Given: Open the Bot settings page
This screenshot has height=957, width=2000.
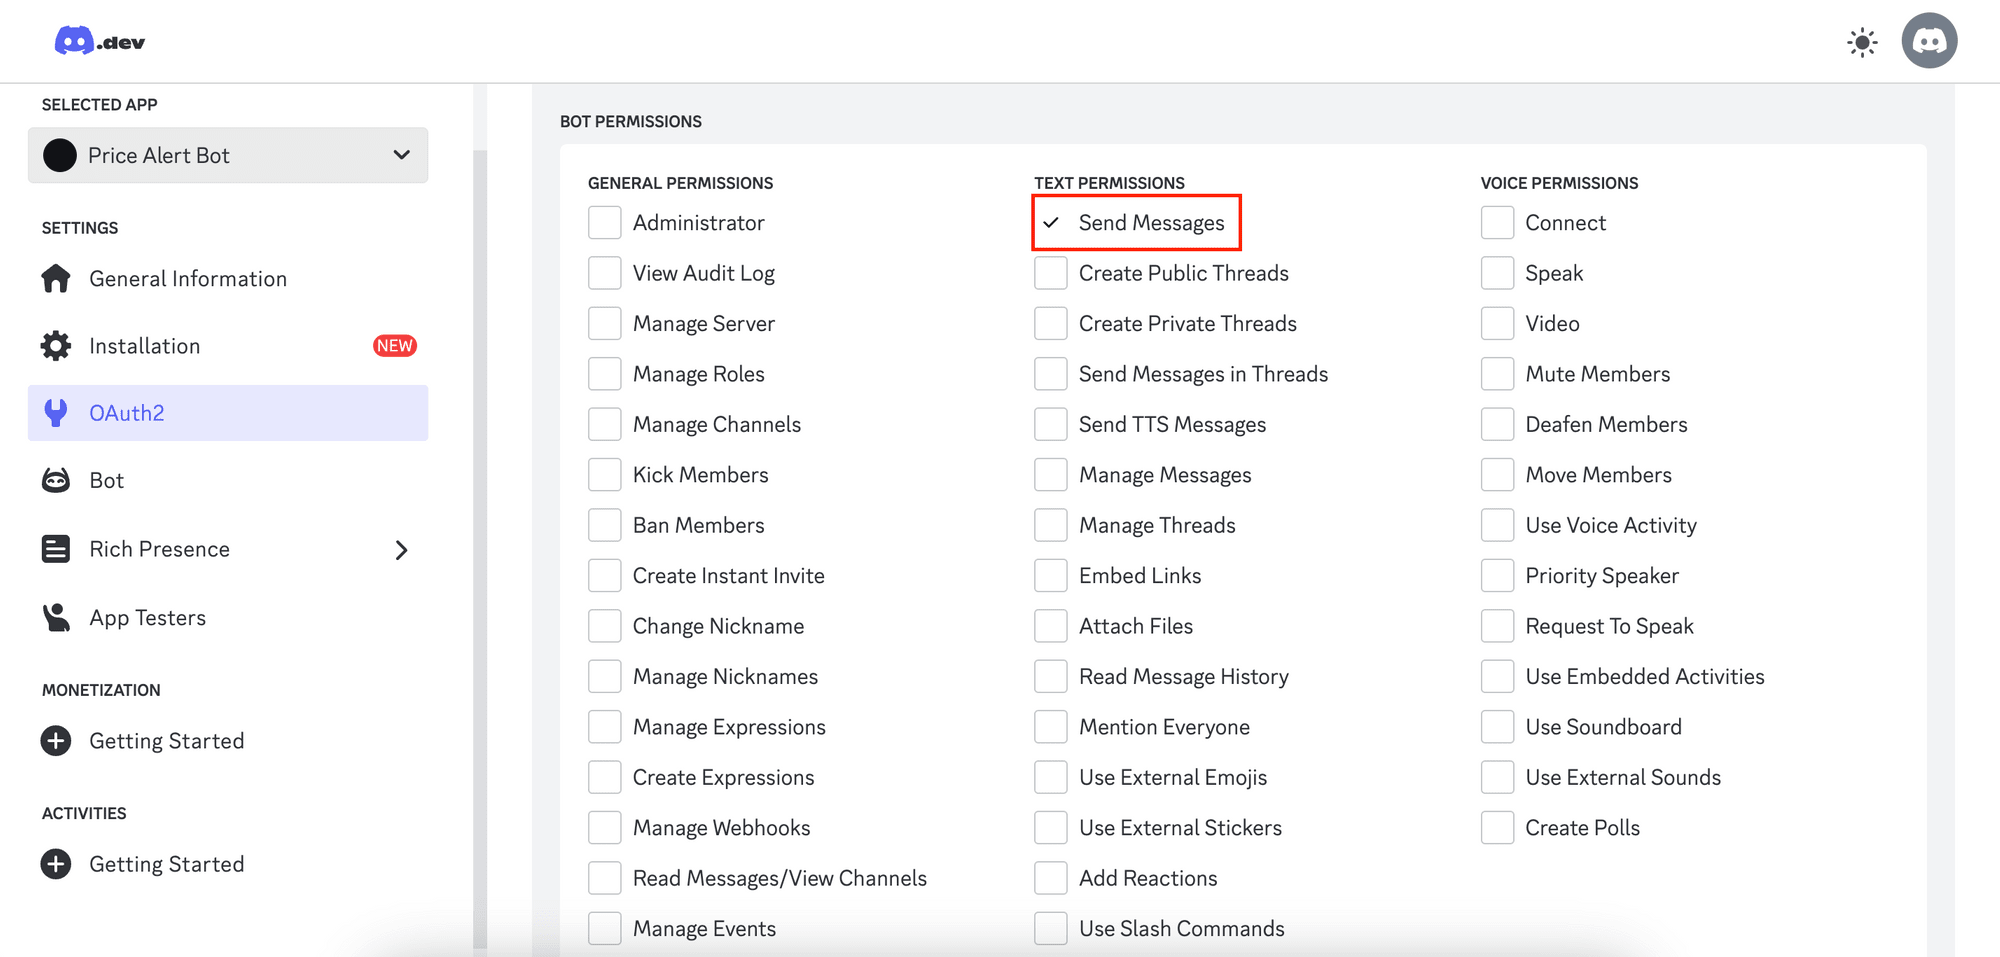Looking at the screenshot, I should click(x=108, y=480).
